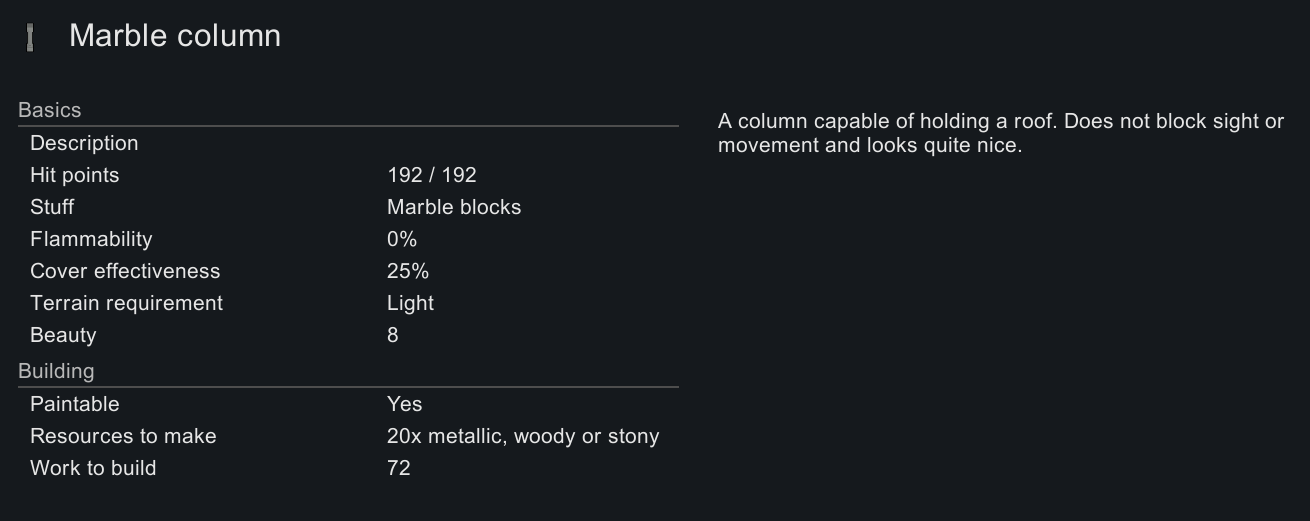Select the Paintable row
Viewport: 1310px width, 521px height.
(x=348, y=404)
